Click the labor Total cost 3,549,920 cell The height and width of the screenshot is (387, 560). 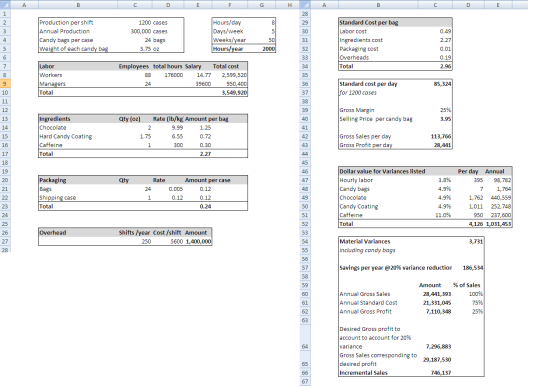click(230, 92)
